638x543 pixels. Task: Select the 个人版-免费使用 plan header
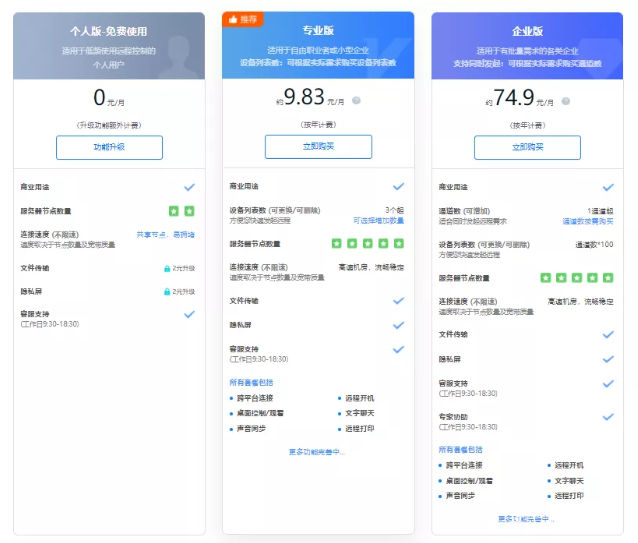pos(109,31)
